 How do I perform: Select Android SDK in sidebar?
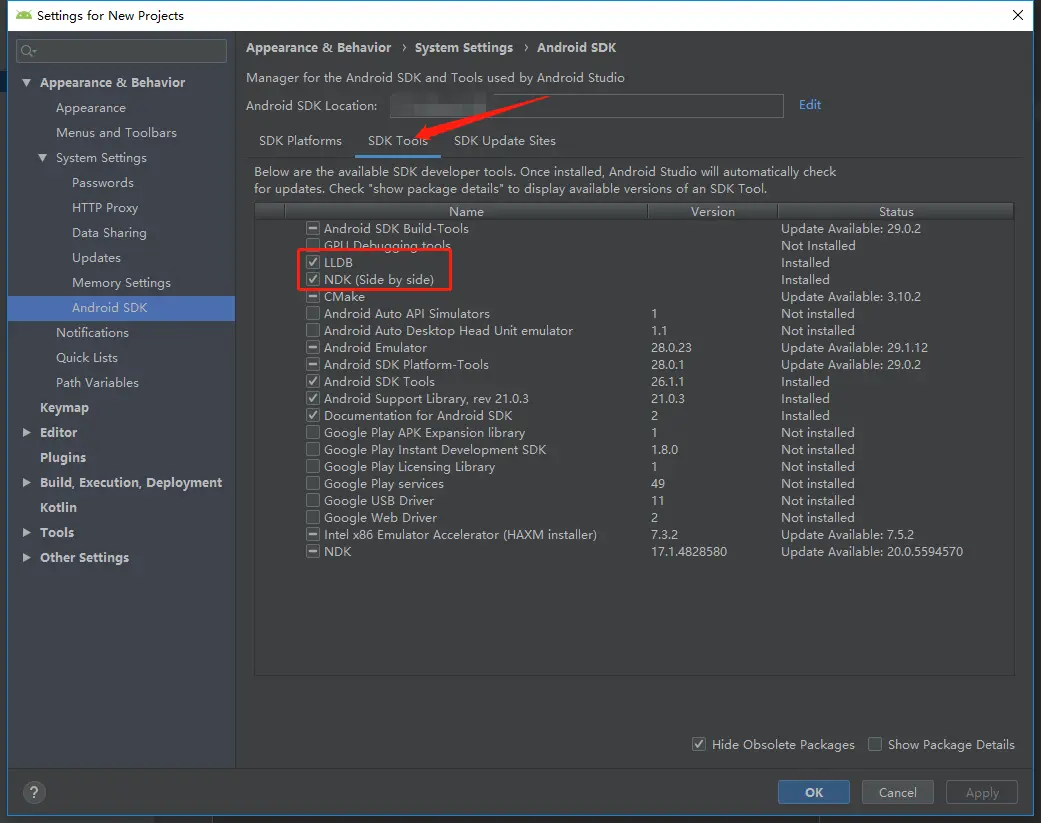tap(121, 308)
